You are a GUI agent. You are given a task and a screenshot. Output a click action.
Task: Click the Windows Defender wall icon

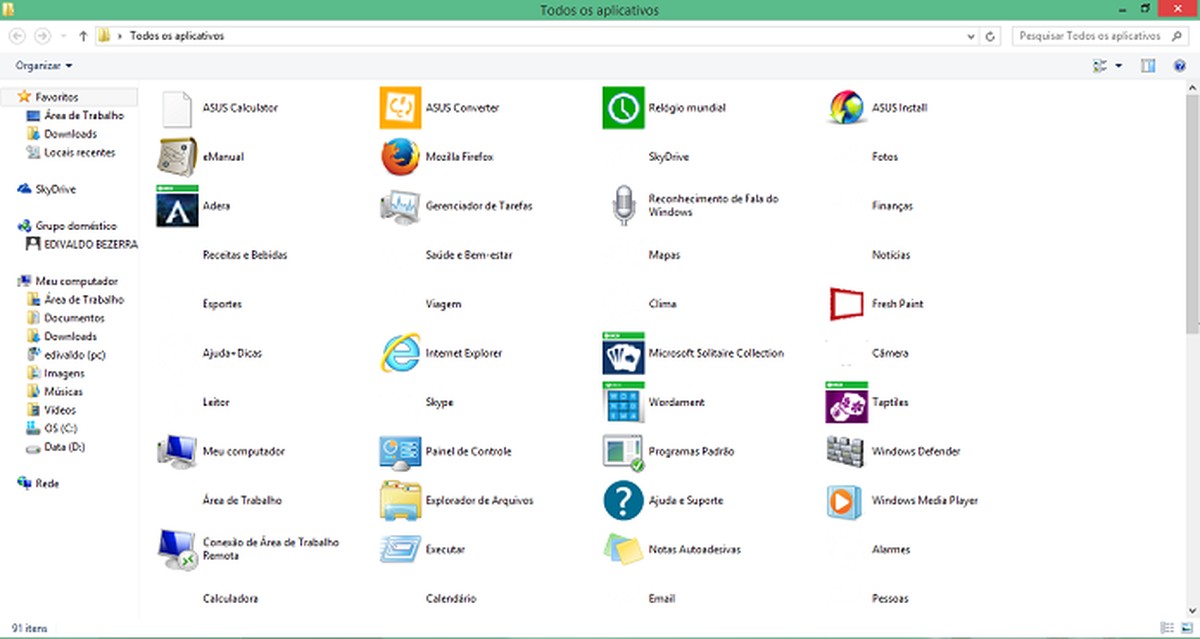845,451
